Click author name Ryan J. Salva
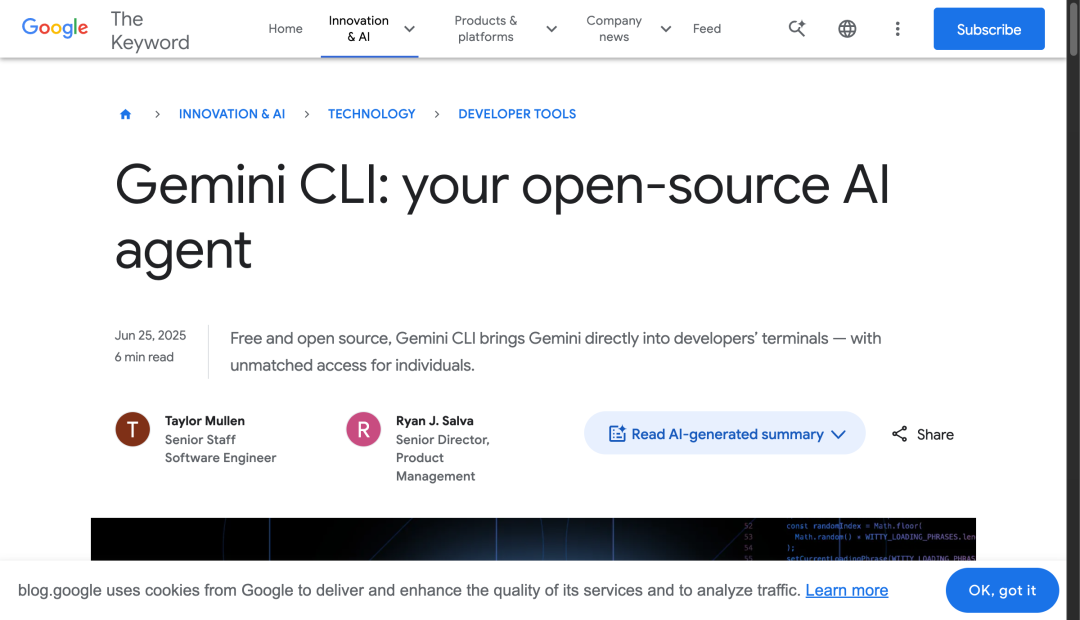The height and width of the screenshot is (620, 1080). pos(435,421)
